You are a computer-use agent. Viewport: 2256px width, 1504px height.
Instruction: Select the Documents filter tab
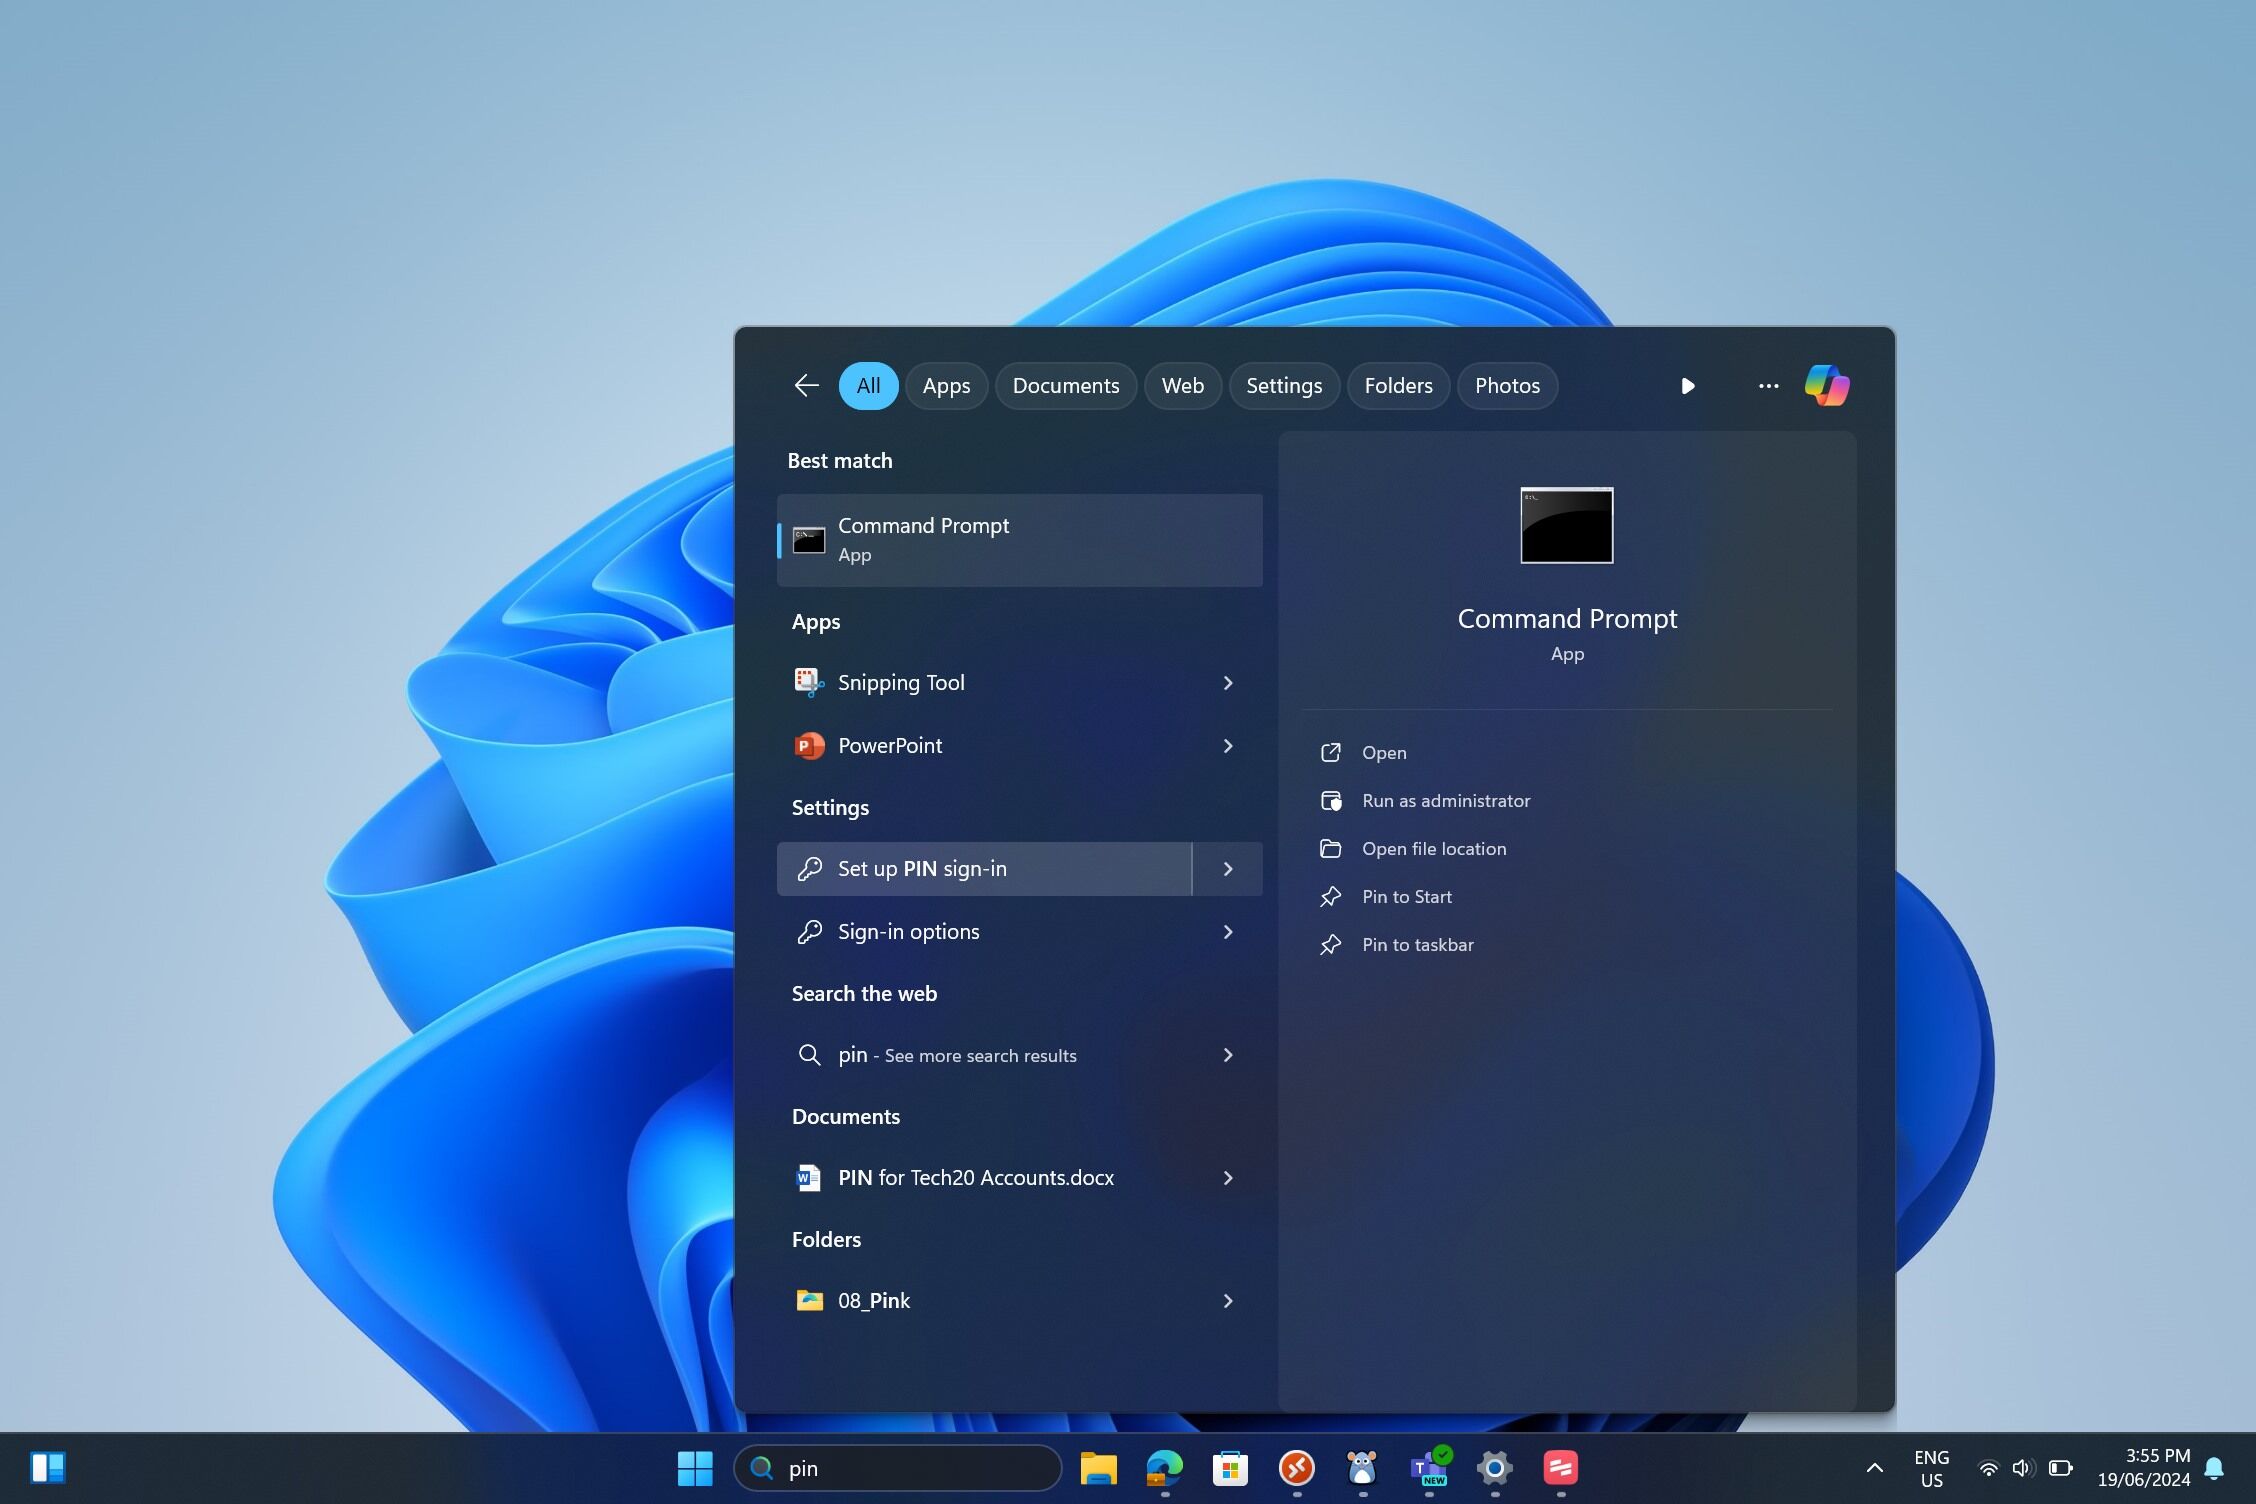[1065, 386]
